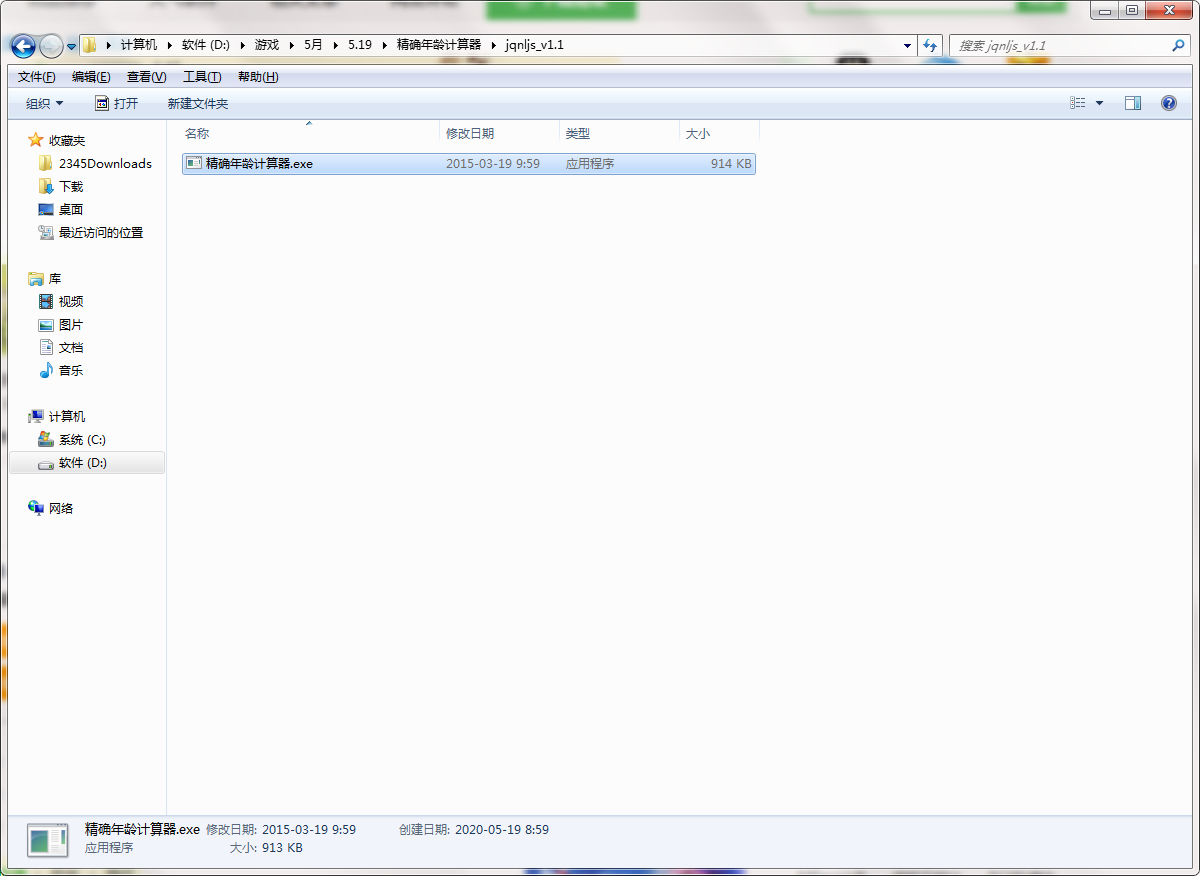Open the 2345Downloads folder in favorites
This screenshot has width=1200, height=876.
(x=105, y=163)
